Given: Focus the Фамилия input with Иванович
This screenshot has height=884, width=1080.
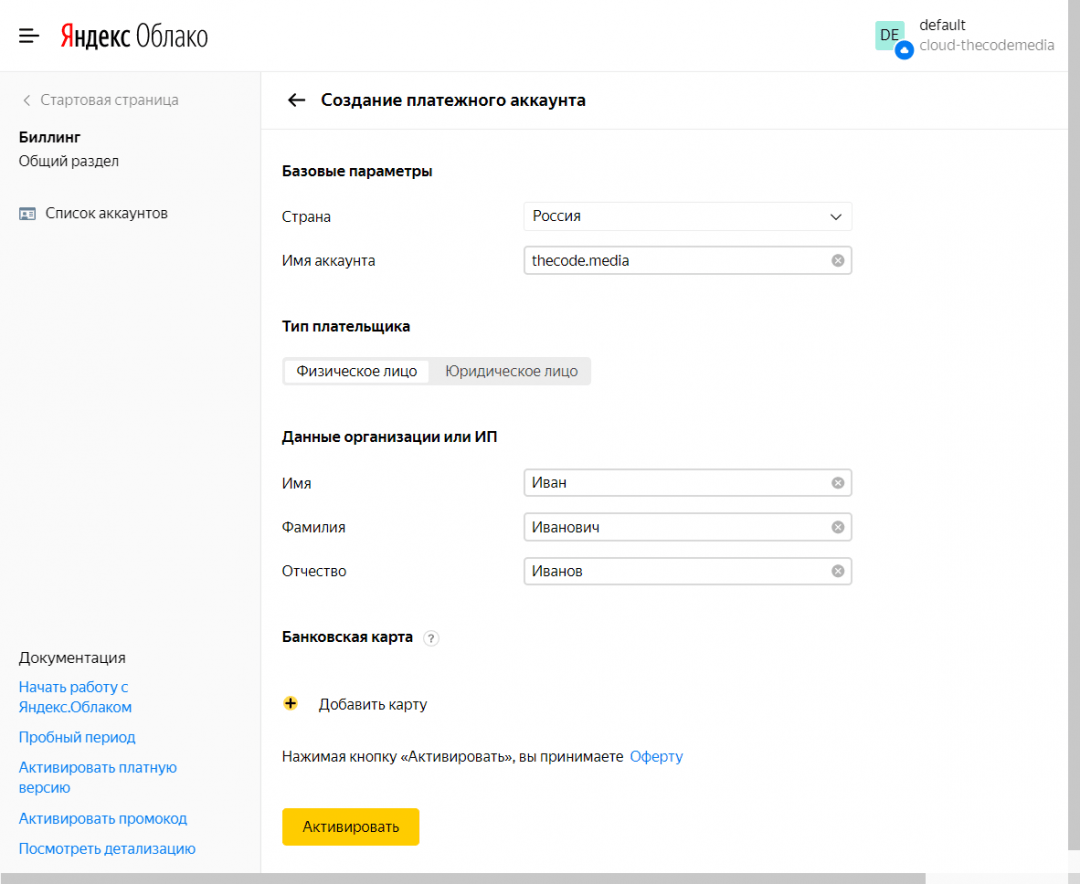Looking at the screenshot, I should [x=687, y=527].
